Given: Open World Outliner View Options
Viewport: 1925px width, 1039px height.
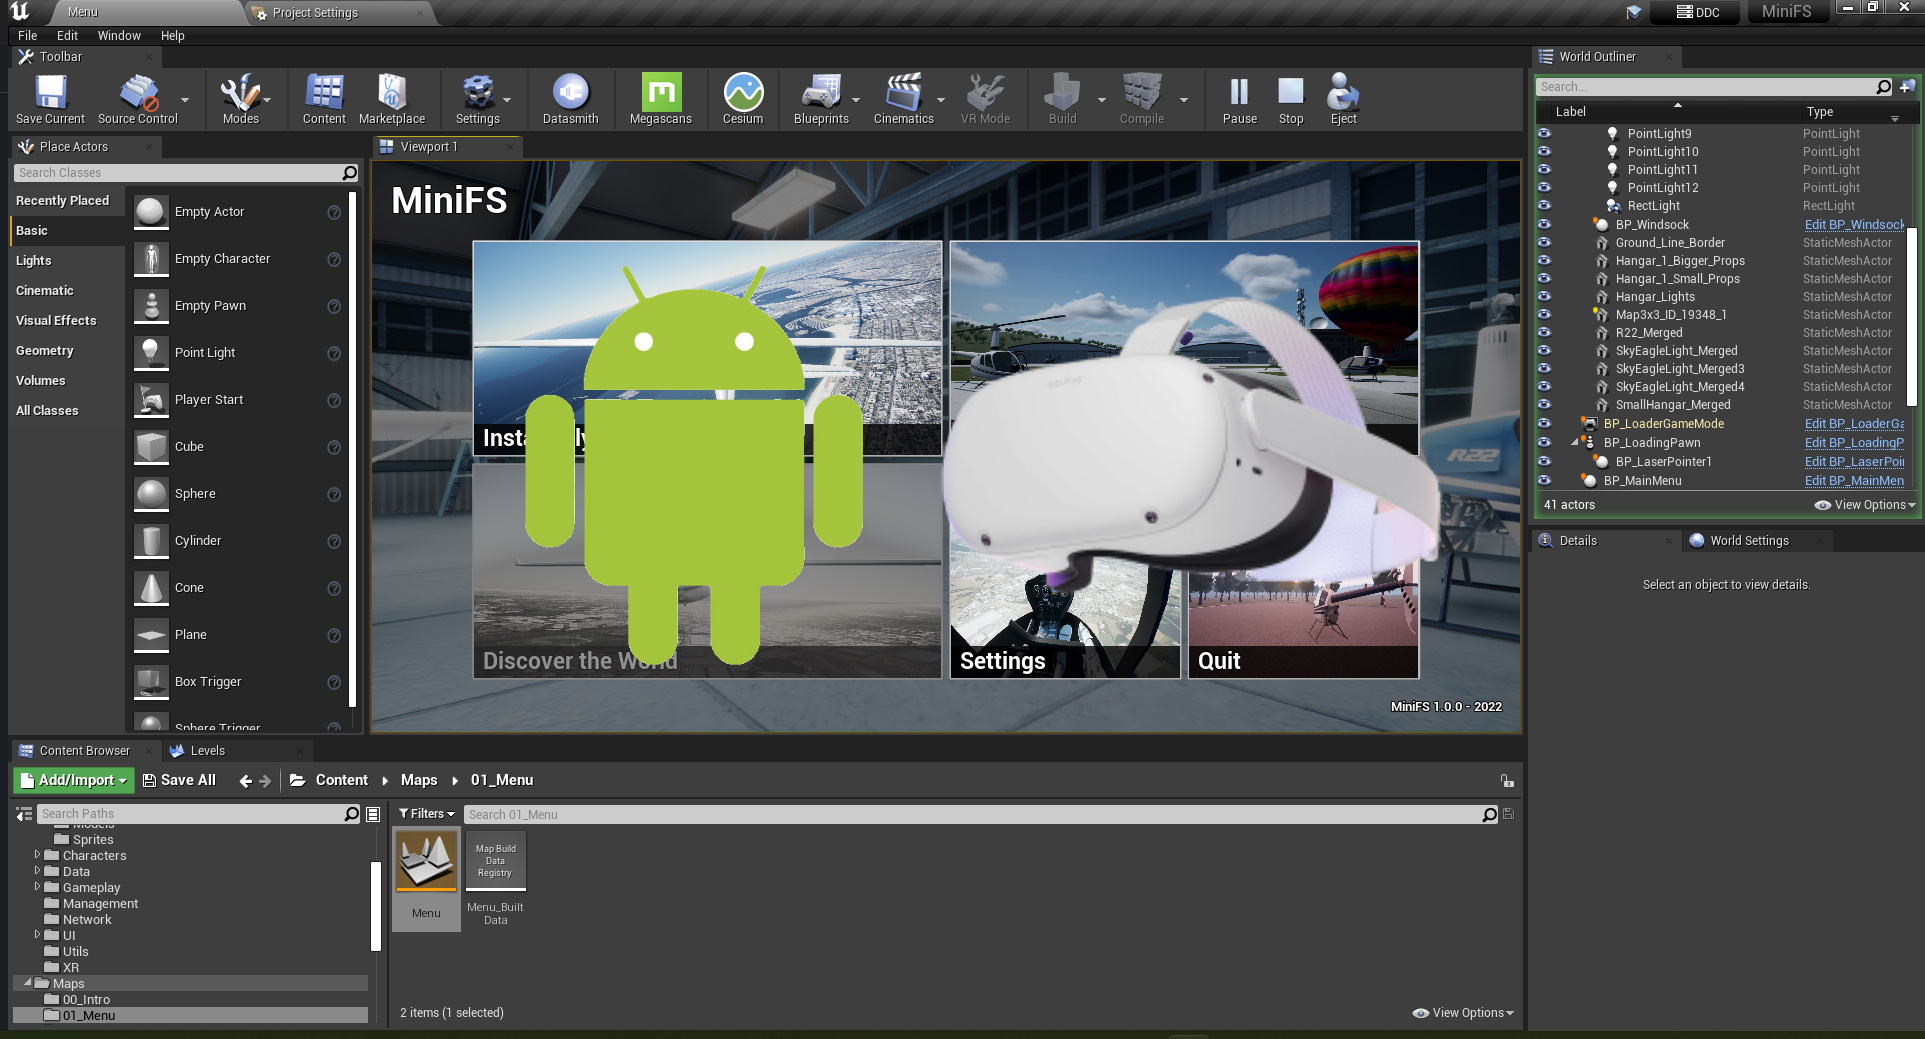Looking at the screenshot, I should pos(1865,505).
